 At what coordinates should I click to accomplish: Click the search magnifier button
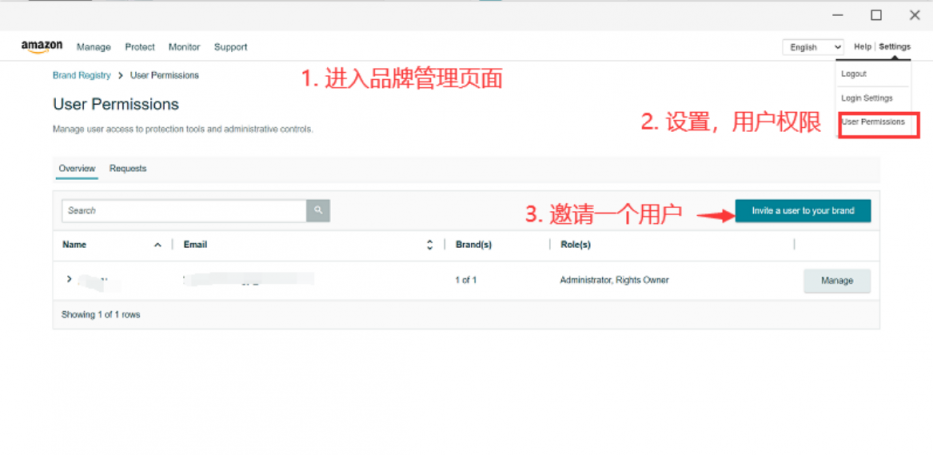tap(318, 210)
